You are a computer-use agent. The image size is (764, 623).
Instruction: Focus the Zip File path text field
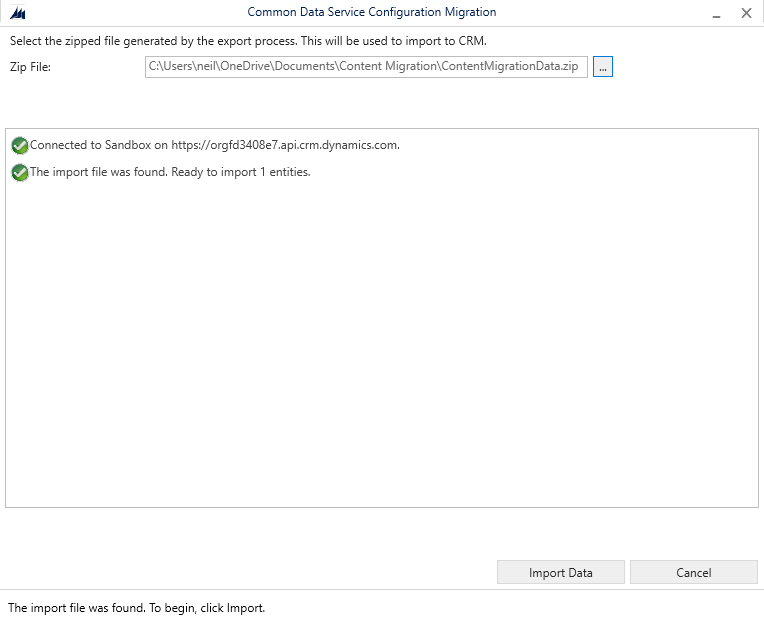pos(366,67)
